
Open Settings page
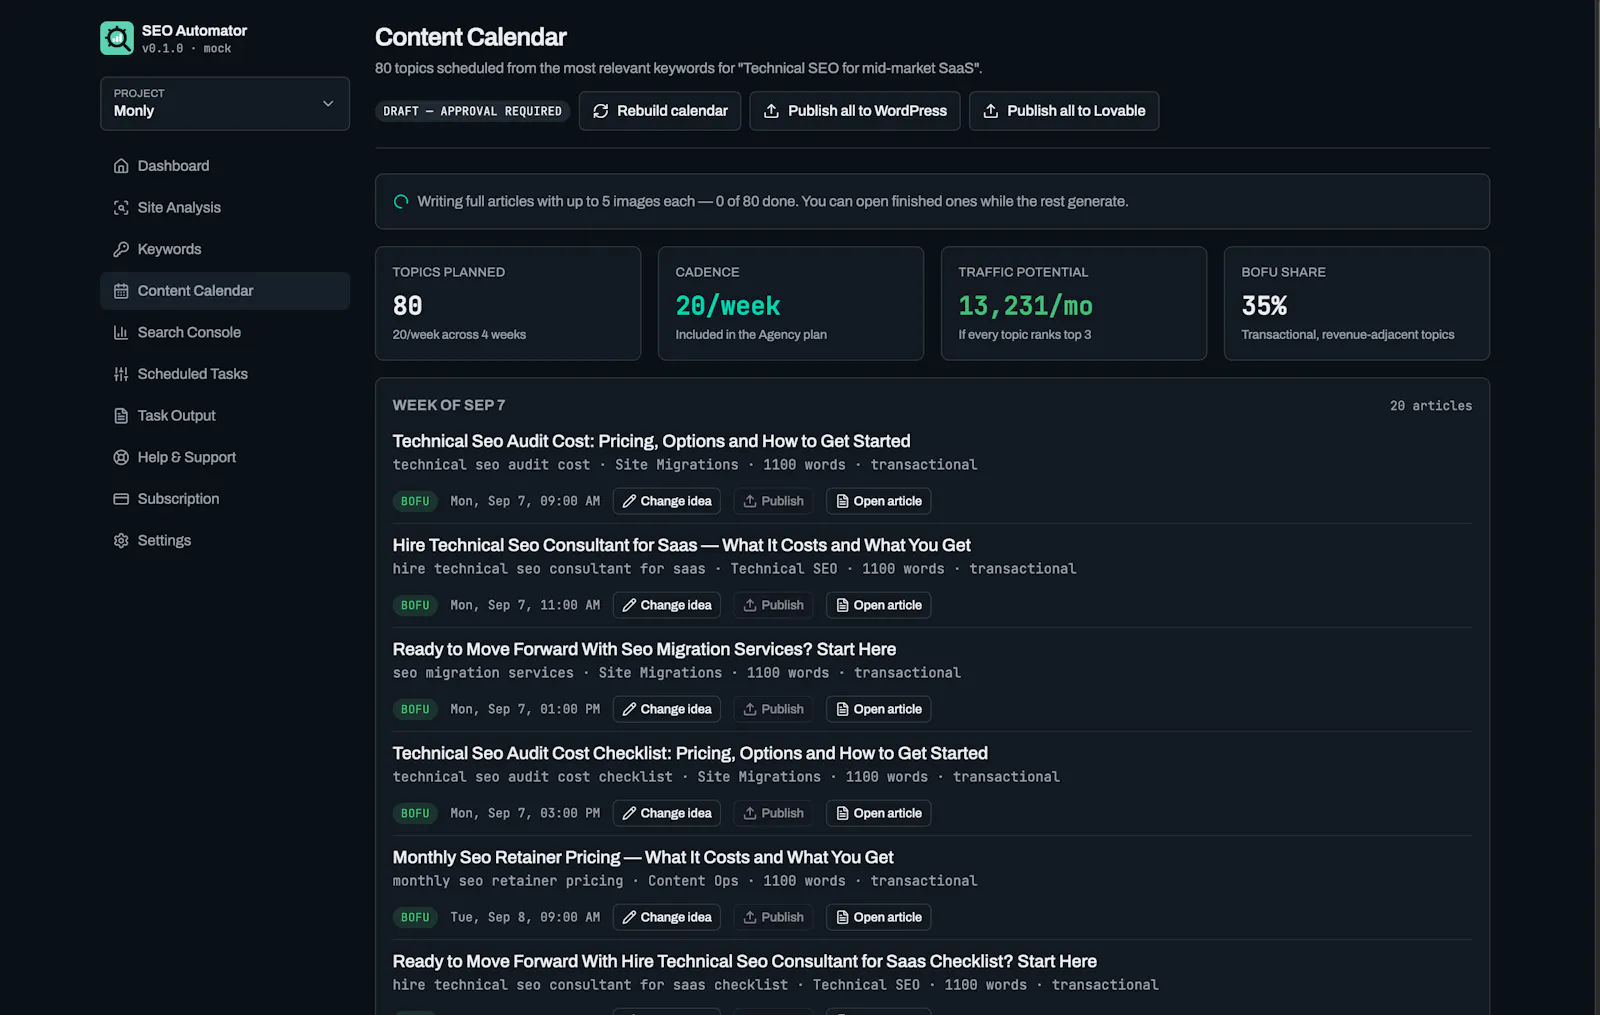pos(225,541)
